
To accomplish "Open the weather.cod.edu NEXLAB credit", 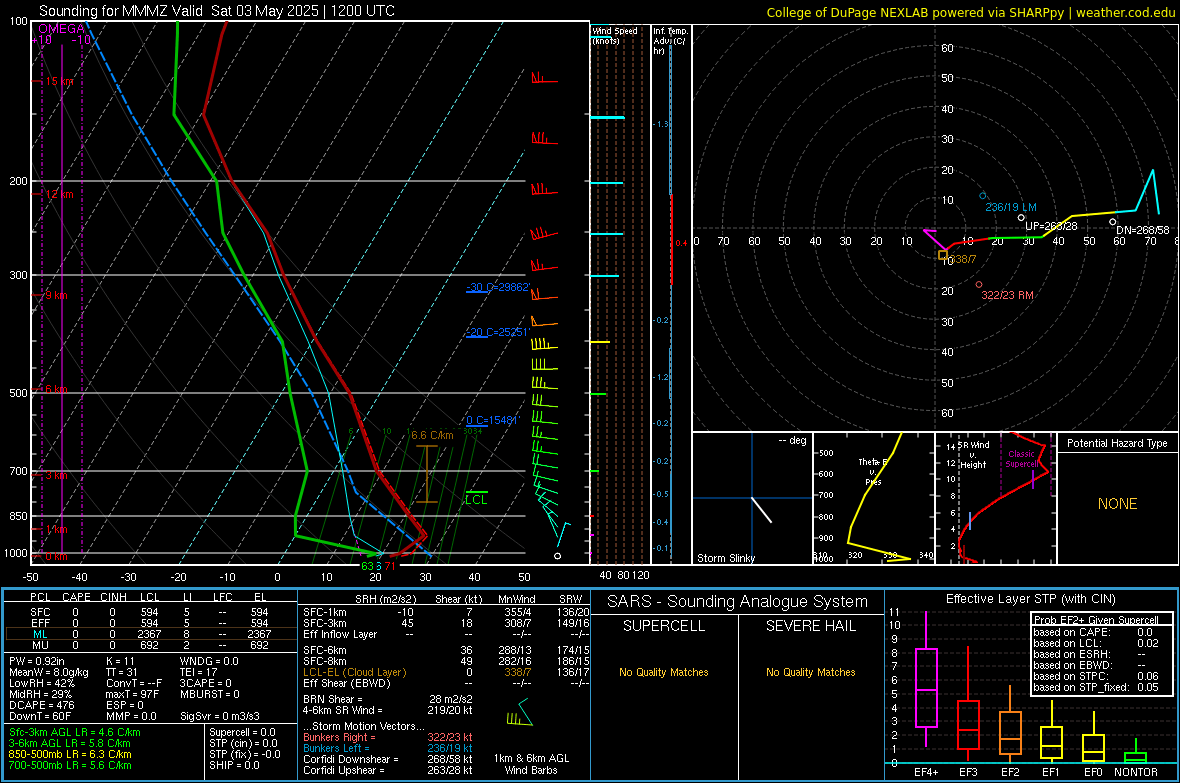I will 970,12.
